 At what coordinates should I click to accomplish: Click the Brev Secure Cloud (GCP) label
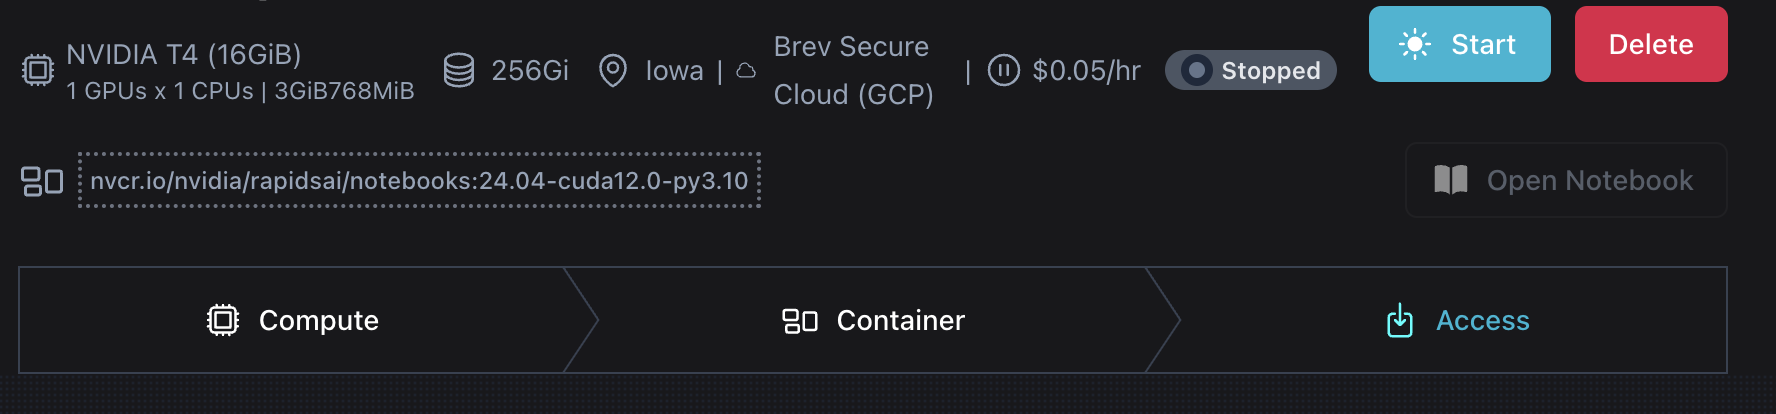tap(853, 71)
